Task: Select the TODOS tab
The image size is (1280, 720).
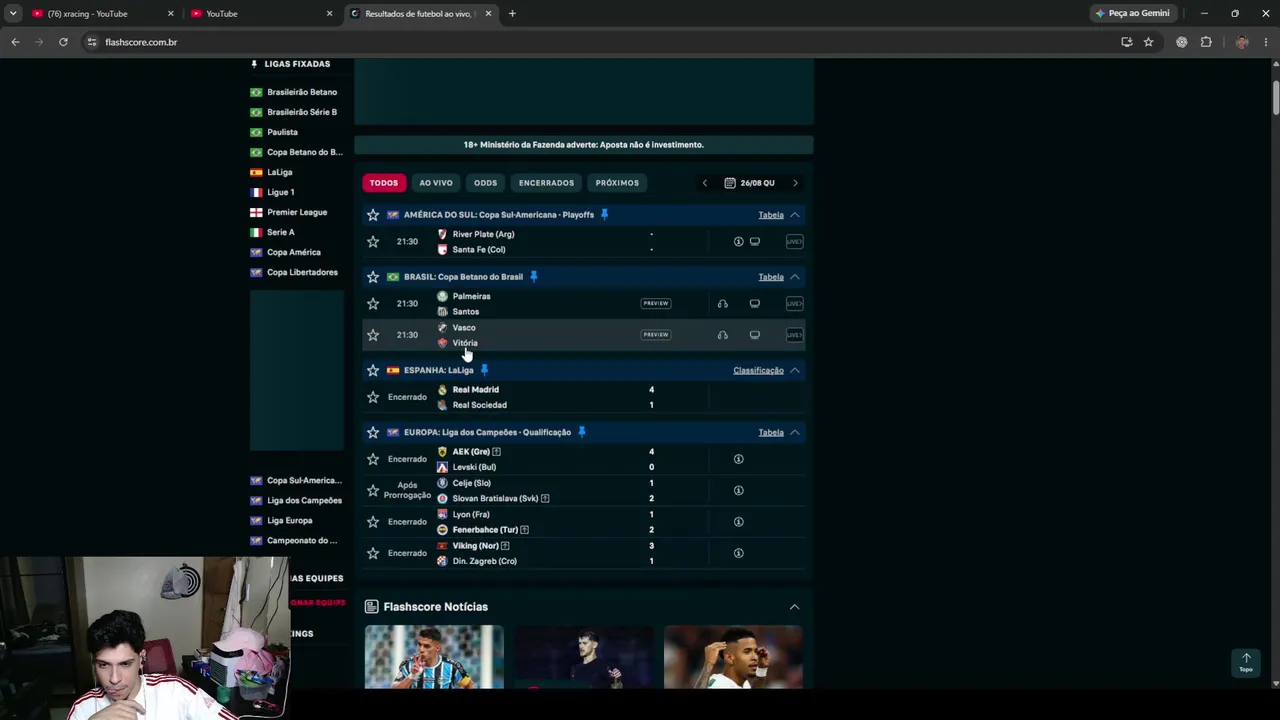Action: [x=384, y=183]
